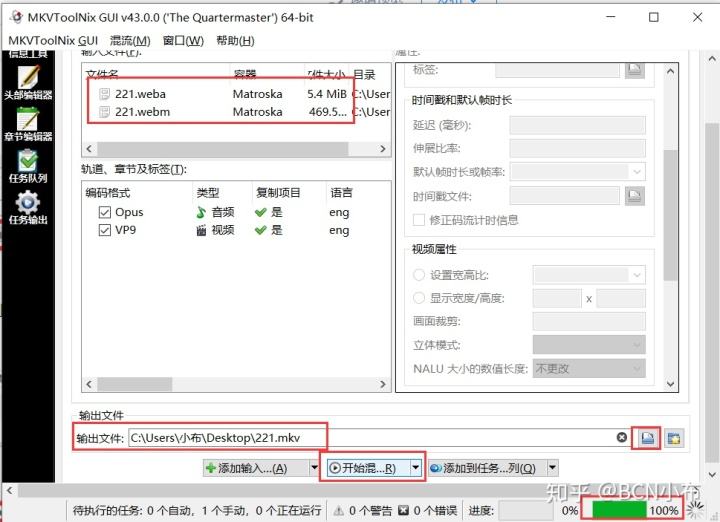
Task: Click add to job queue button
Action: [x=488, y=468]
